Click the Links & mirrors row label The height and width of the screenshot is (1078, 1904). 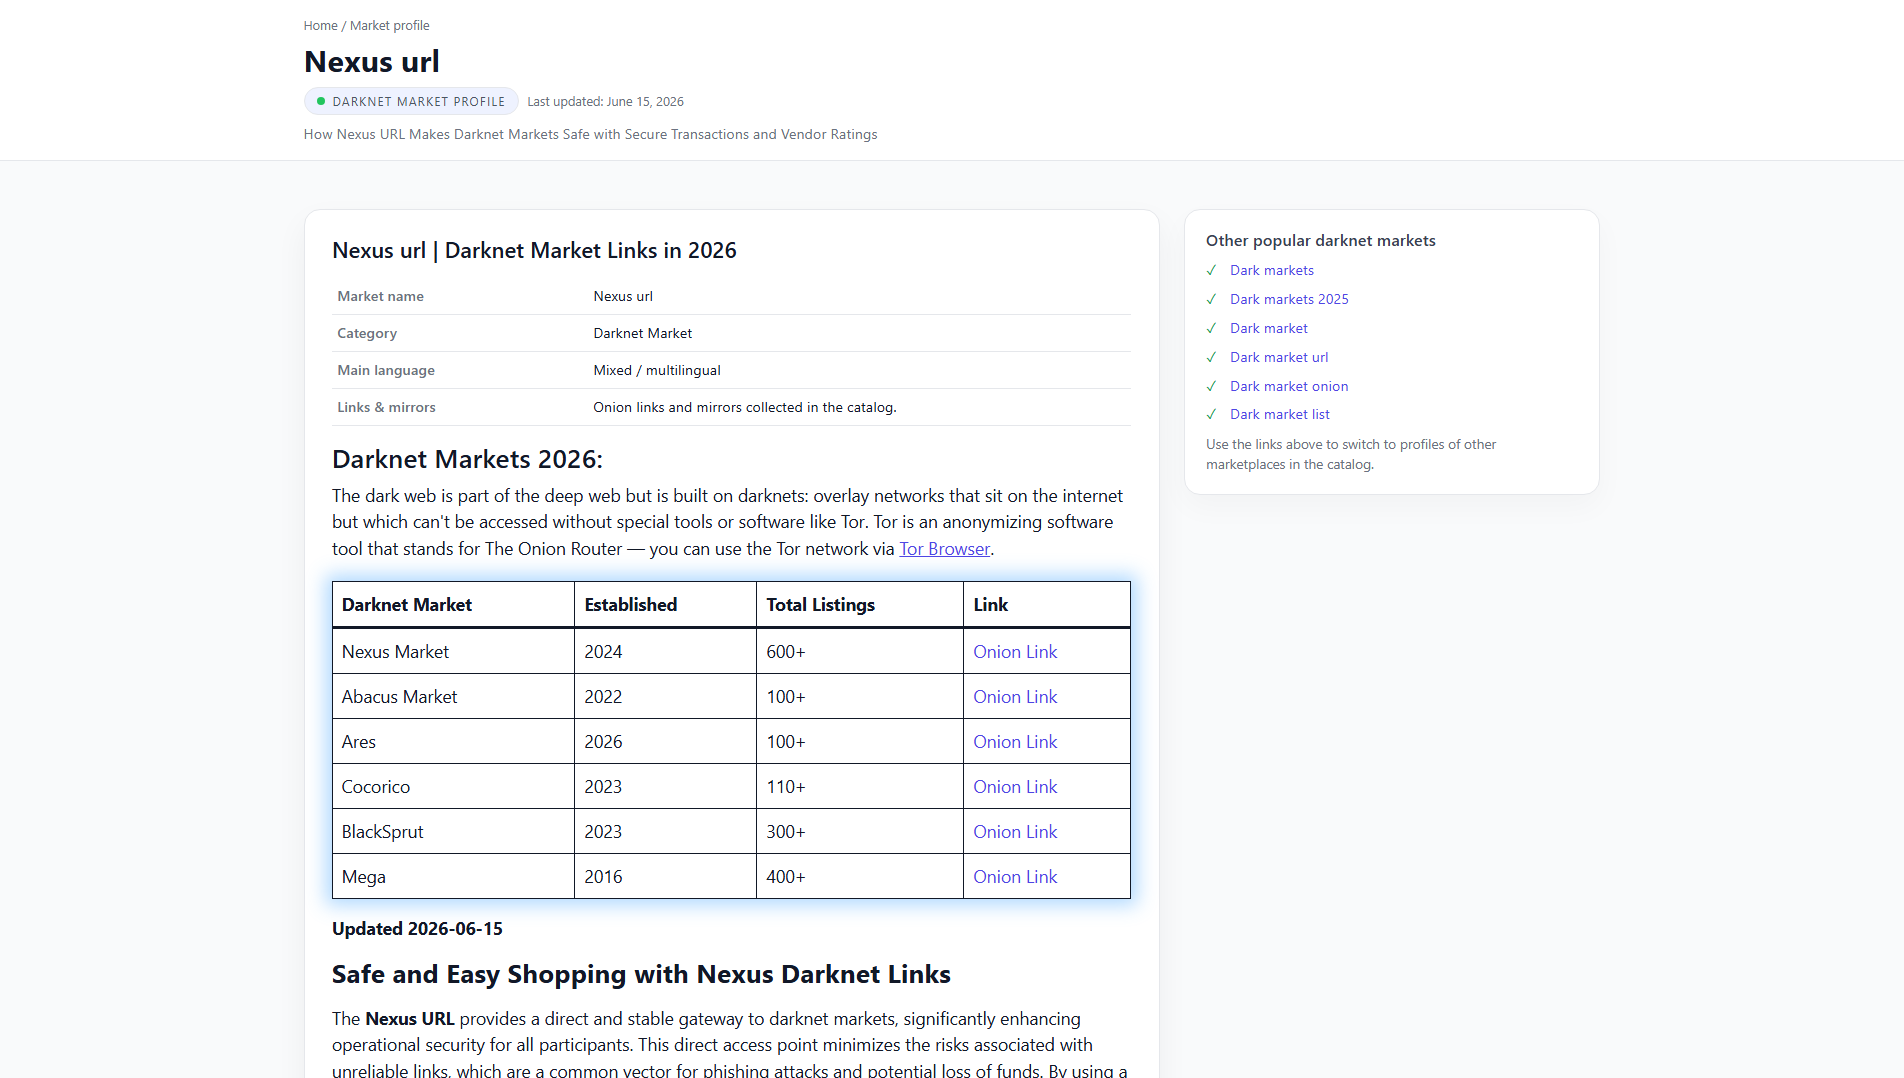(386, 408)
